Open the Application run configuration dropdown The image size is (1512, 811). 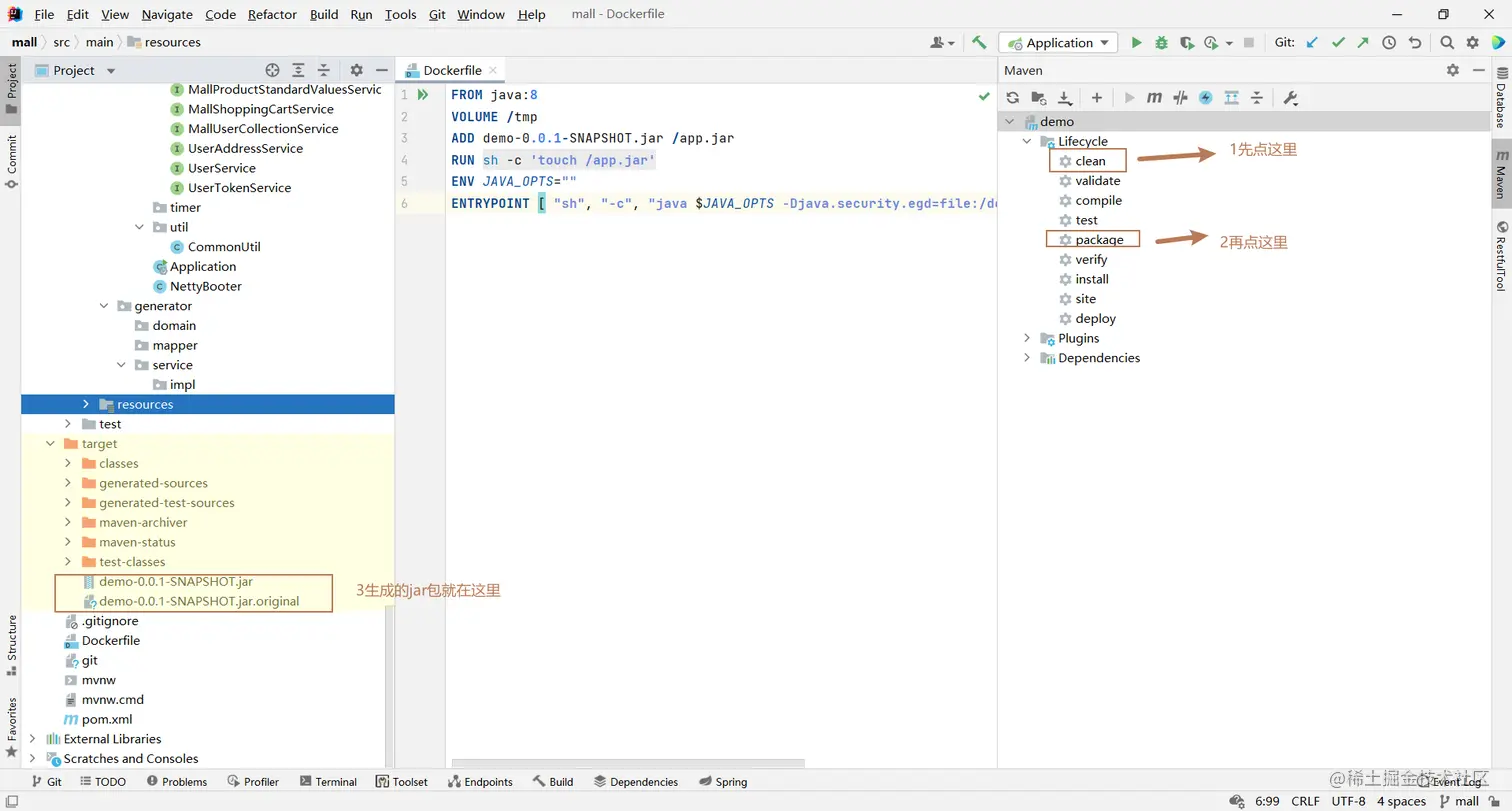[x=1058, y=43]
